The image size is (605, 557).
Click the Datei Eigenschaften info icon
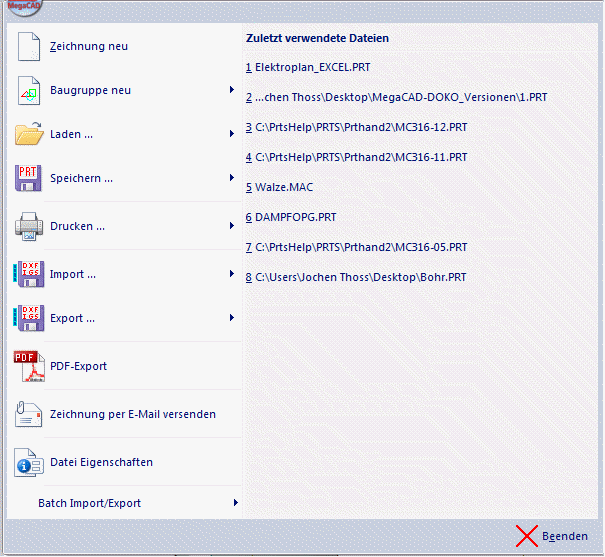(x=28, y=463)
